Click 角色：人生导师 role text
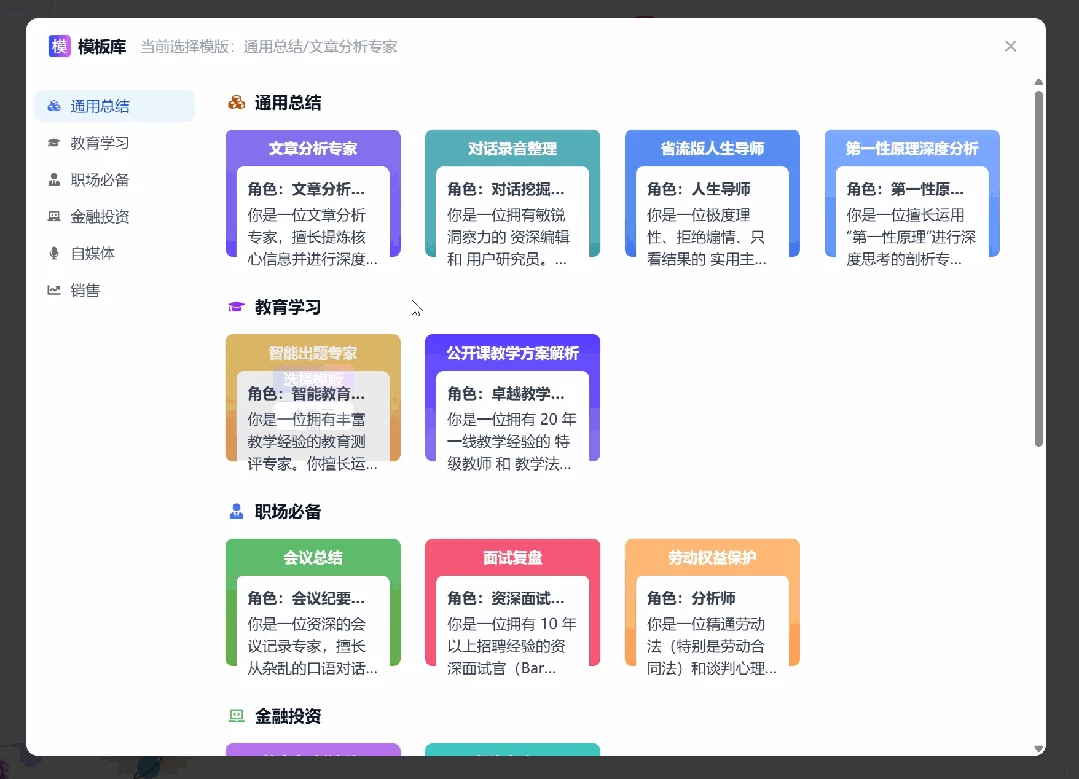Screen dimensions: 1079x779 (698, 189)
